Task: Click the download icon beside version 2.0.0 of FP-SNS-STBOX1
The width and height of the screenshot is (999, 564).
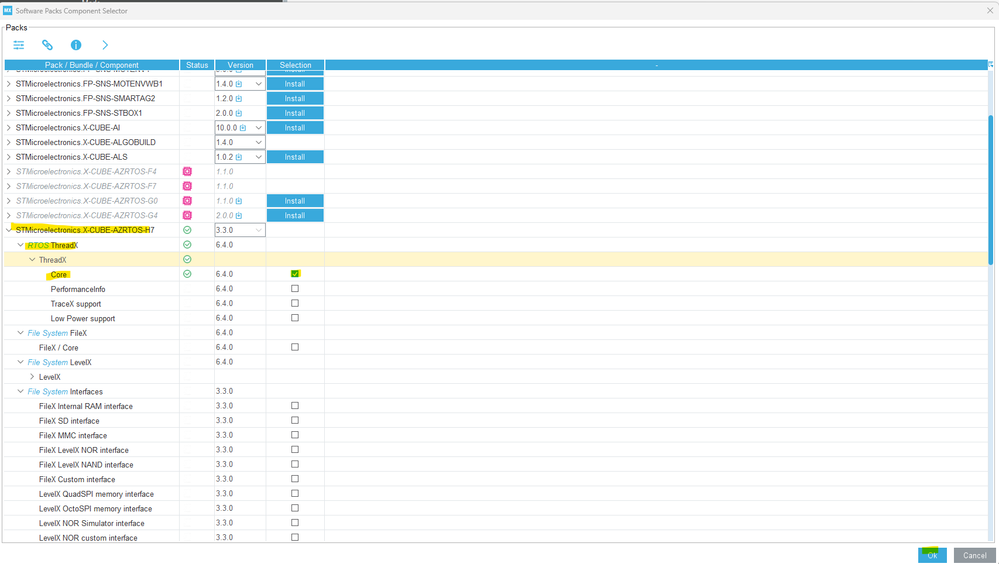Action: 239,113
